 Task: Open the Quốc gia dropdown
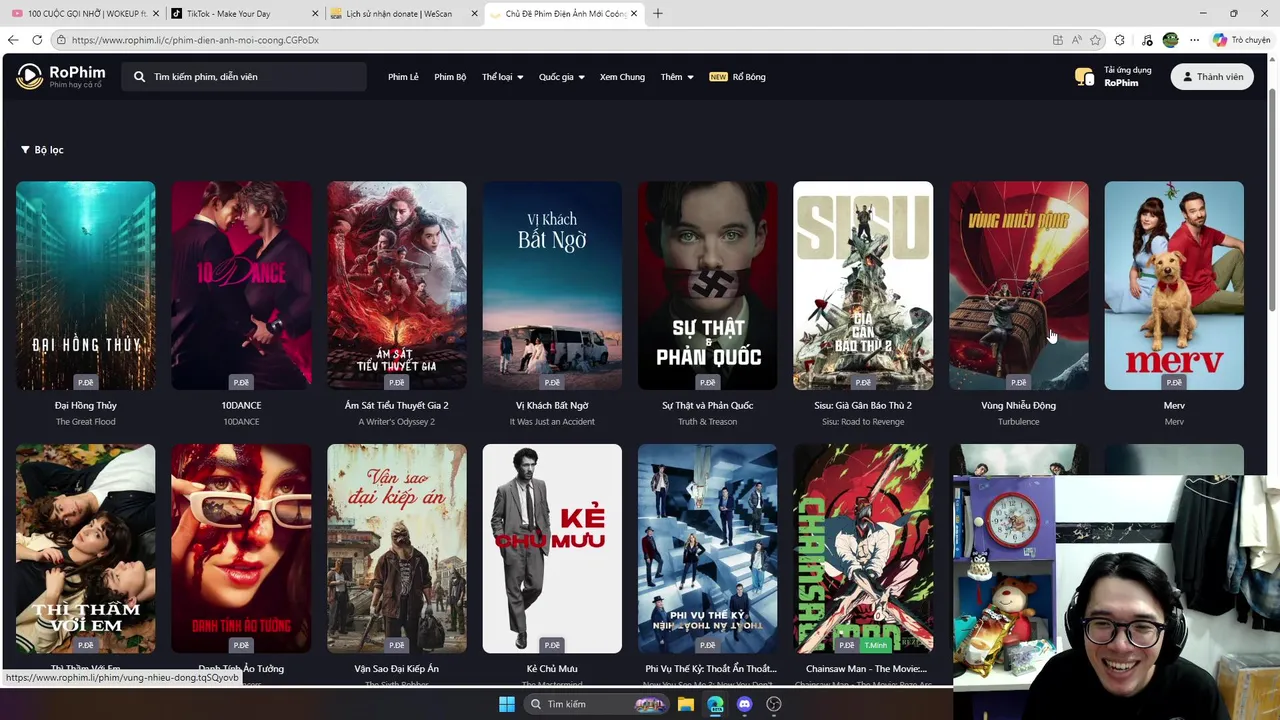tap(561, 77)
